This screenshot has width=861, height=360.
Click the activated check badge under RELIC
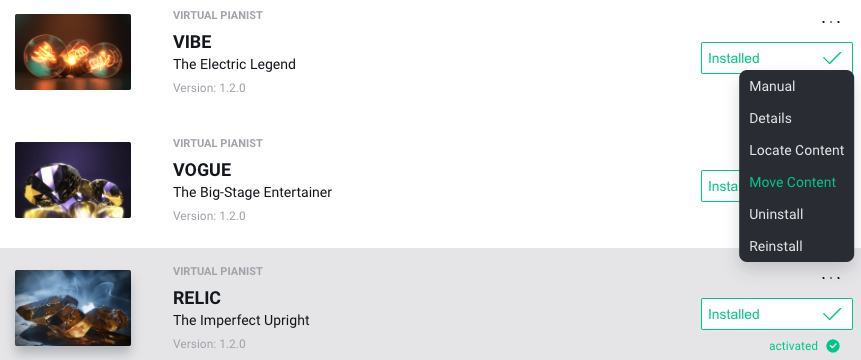[833, 346]
